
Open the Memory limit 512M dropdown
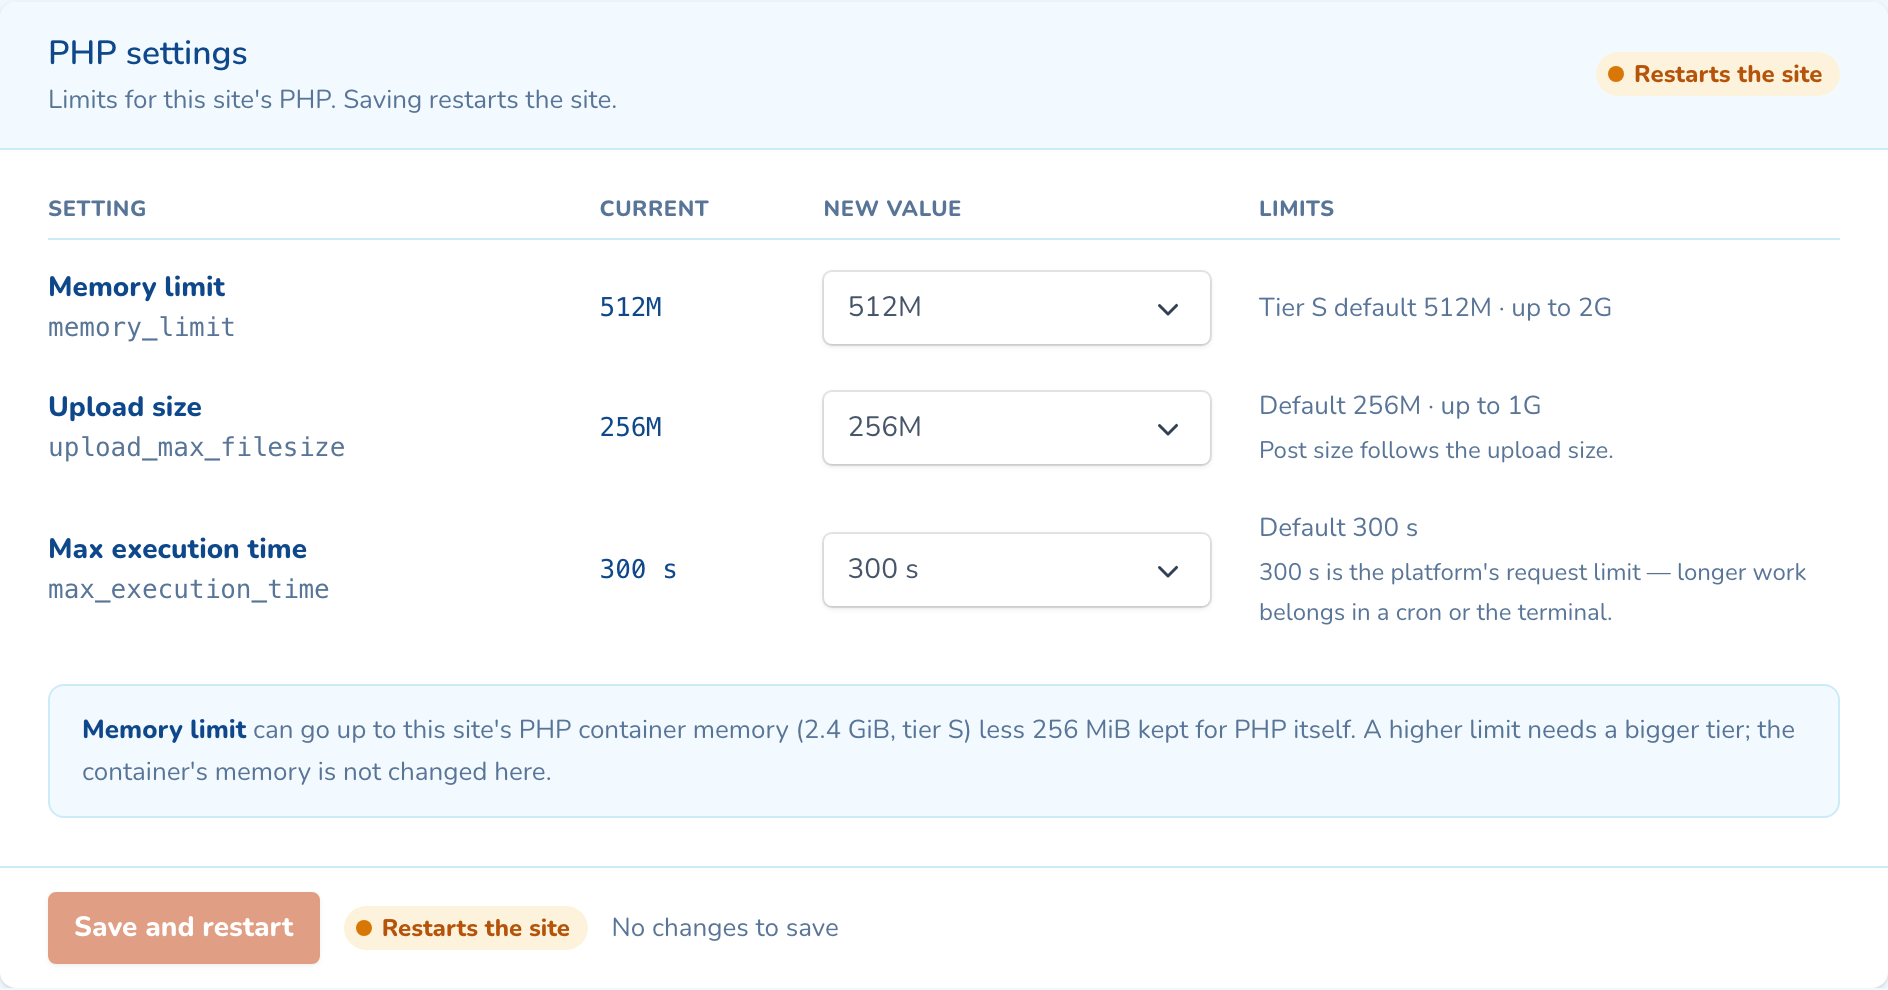pyautogui.click(x=1016, y=308)
